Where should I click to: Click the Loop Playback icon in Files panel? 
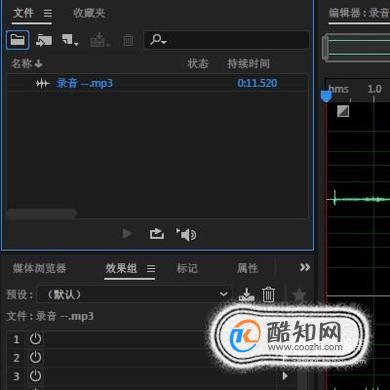tap(156, 234)
